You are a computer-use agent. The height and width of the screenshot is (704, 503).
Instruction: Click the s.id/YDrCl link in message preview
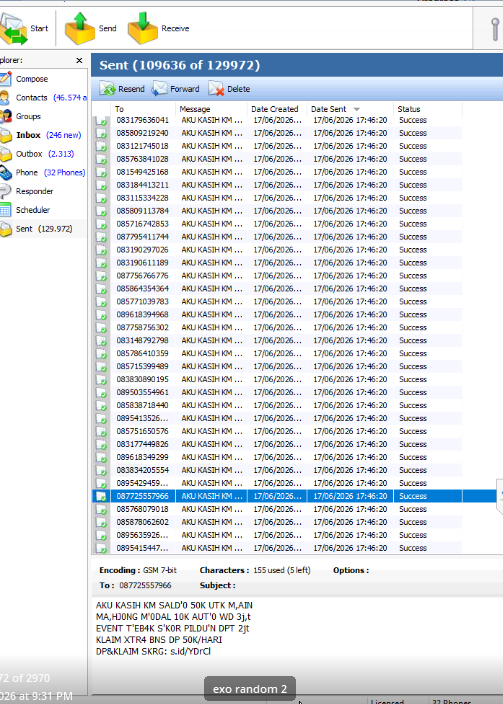pos(190,651)
